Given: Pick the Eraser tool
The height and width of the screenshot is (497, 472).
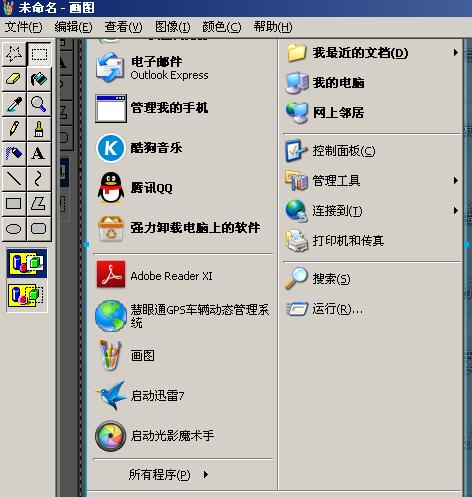Looking at the screenshot, I should [14, 79].
